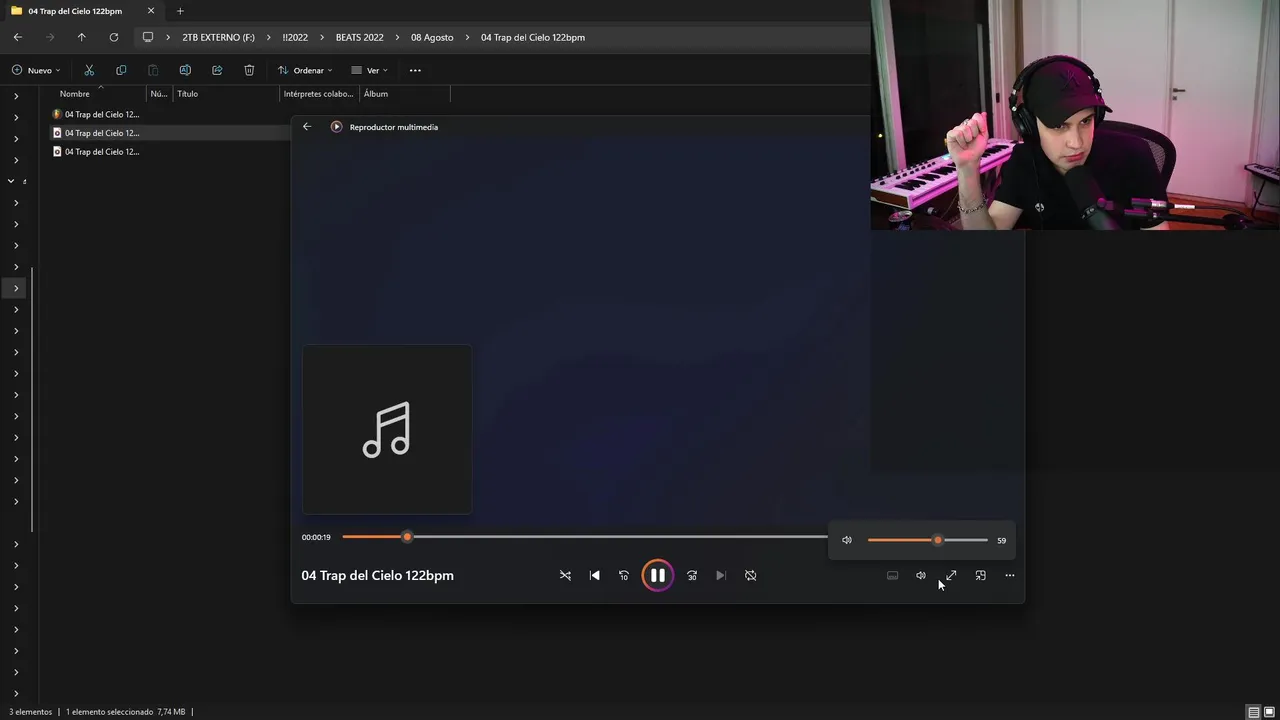The height and width of the screenshot is (720, 1280).
Task: Expand the chevron after 2TB EXTERNO (F:)
Action: tap(268, 37)
